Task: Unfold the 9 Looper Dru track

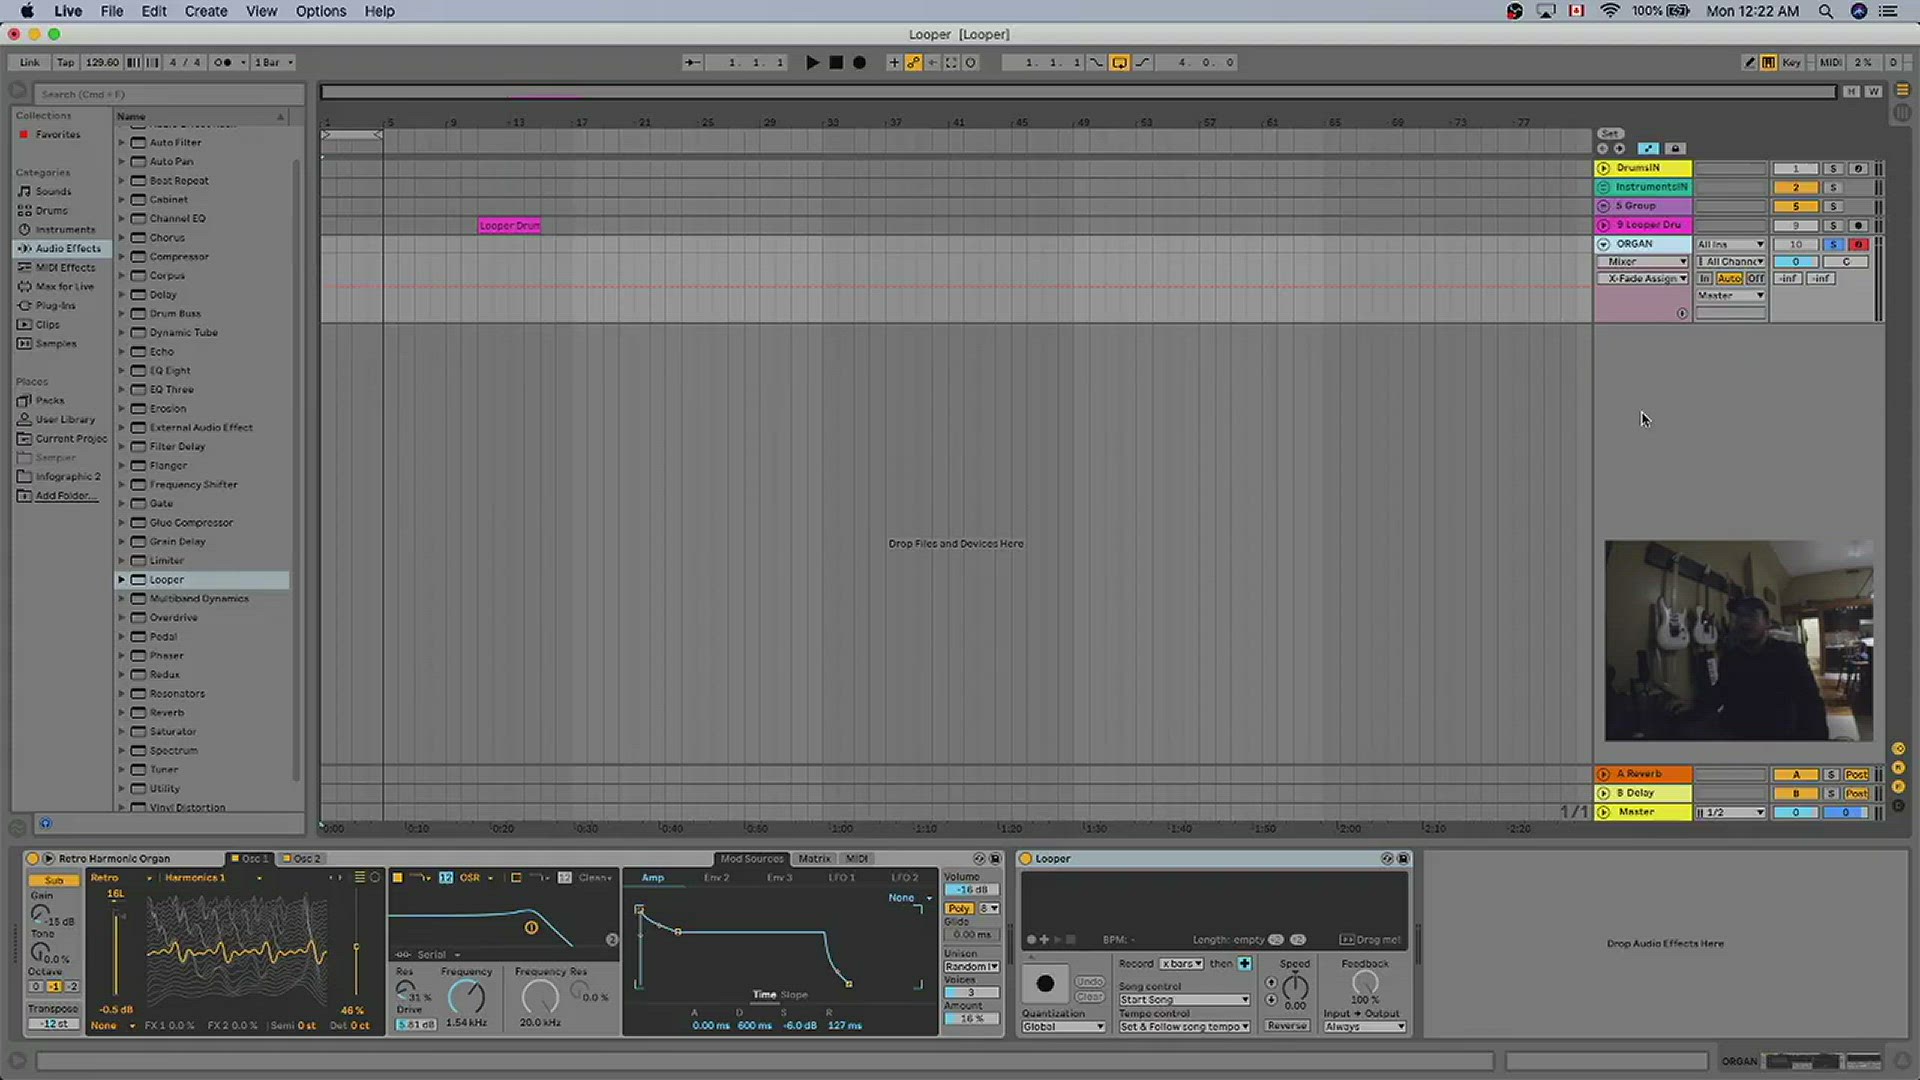Action: pos(1604,225)
